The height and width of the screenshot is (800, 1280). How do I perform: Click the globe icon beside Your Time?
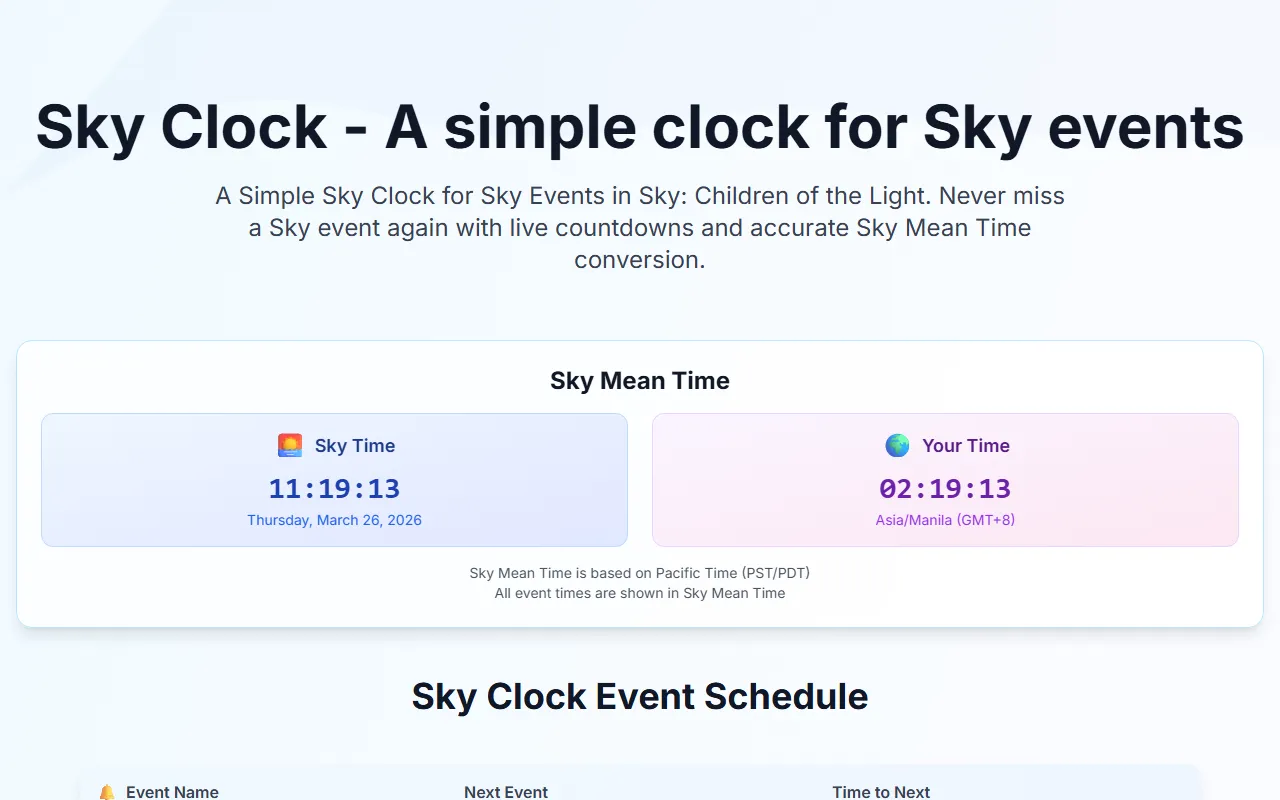(897, 446)
